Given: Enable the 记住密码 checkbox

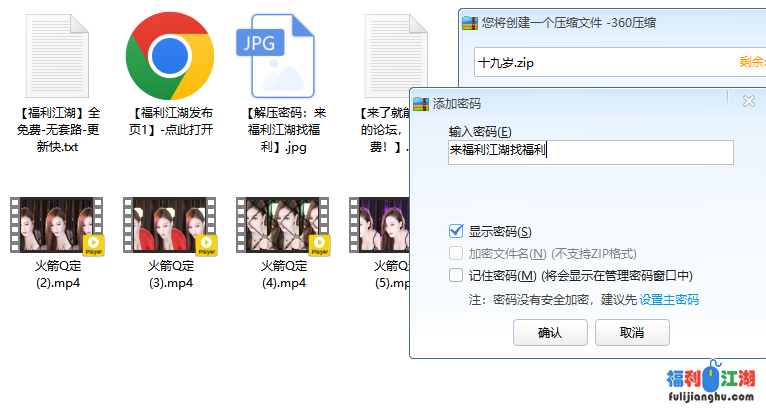Looking at the screenshot, I should 457,276.
